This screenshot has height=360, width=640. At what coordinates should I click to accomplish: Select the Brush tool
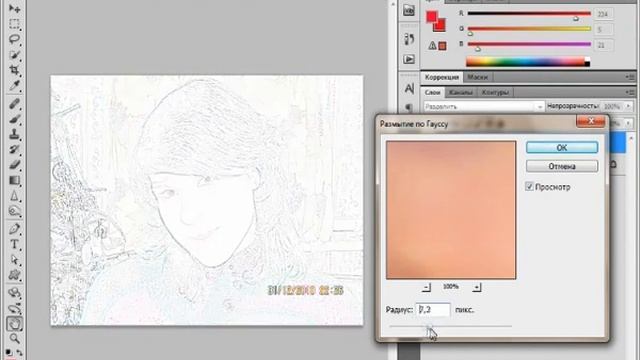pos(14,119)
